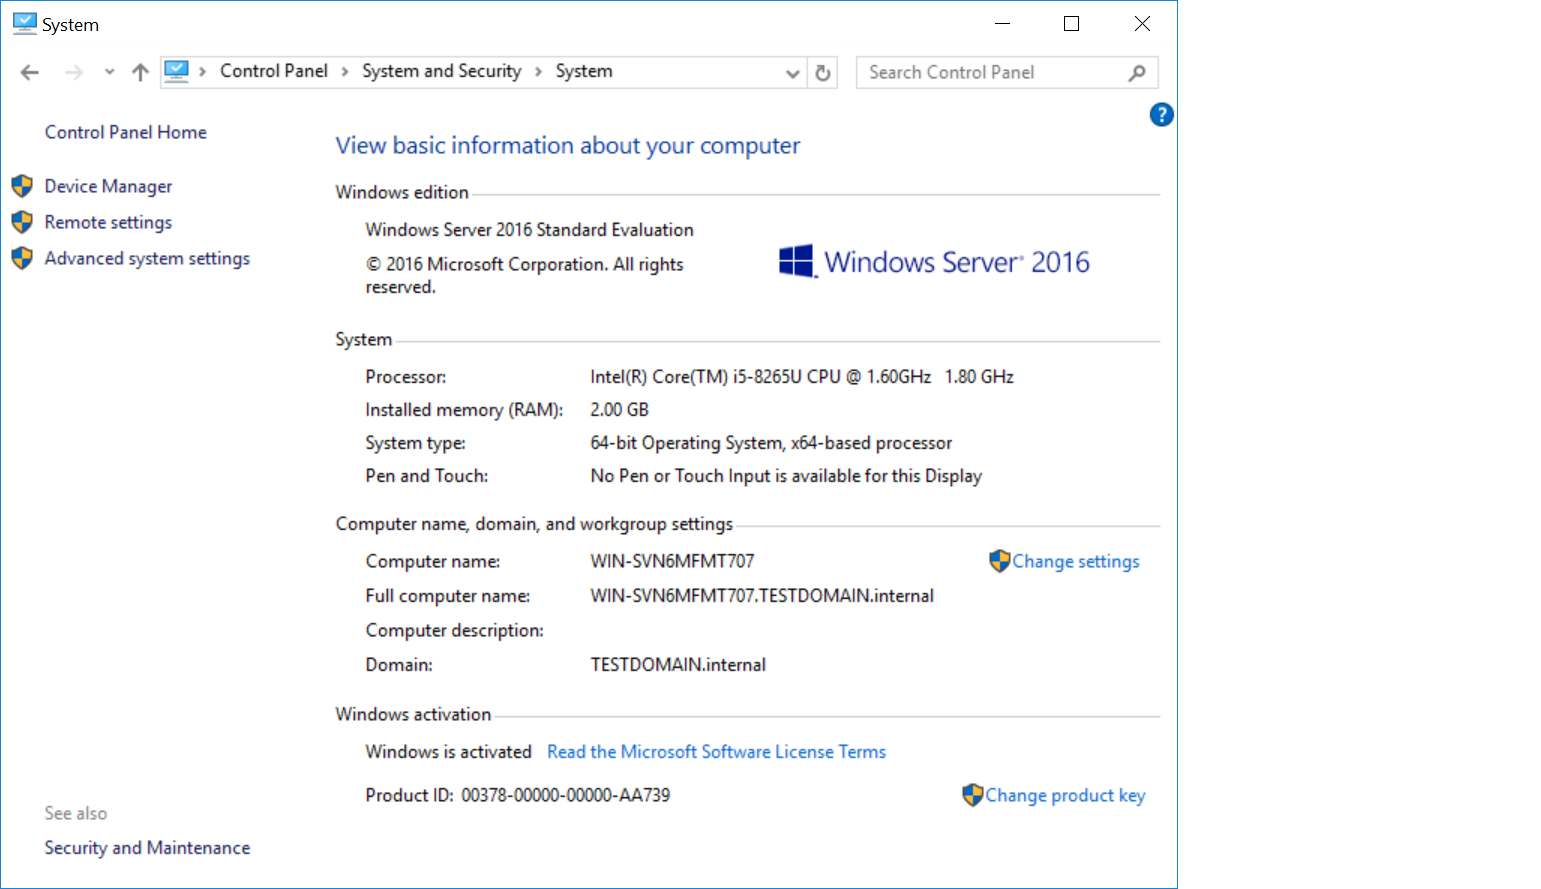Screen dimensions: 1541x889
Task: Click shield icon beside Advanced system settings
Action: coord(22,258)
